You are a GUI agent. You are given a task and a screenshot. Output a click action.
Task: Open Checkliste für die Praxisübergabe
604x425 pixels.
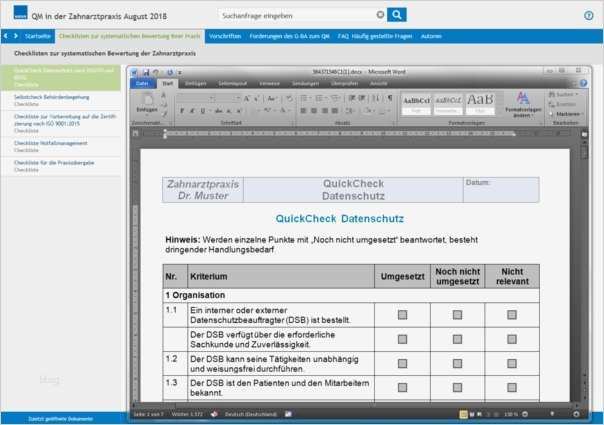pos(61,166)
